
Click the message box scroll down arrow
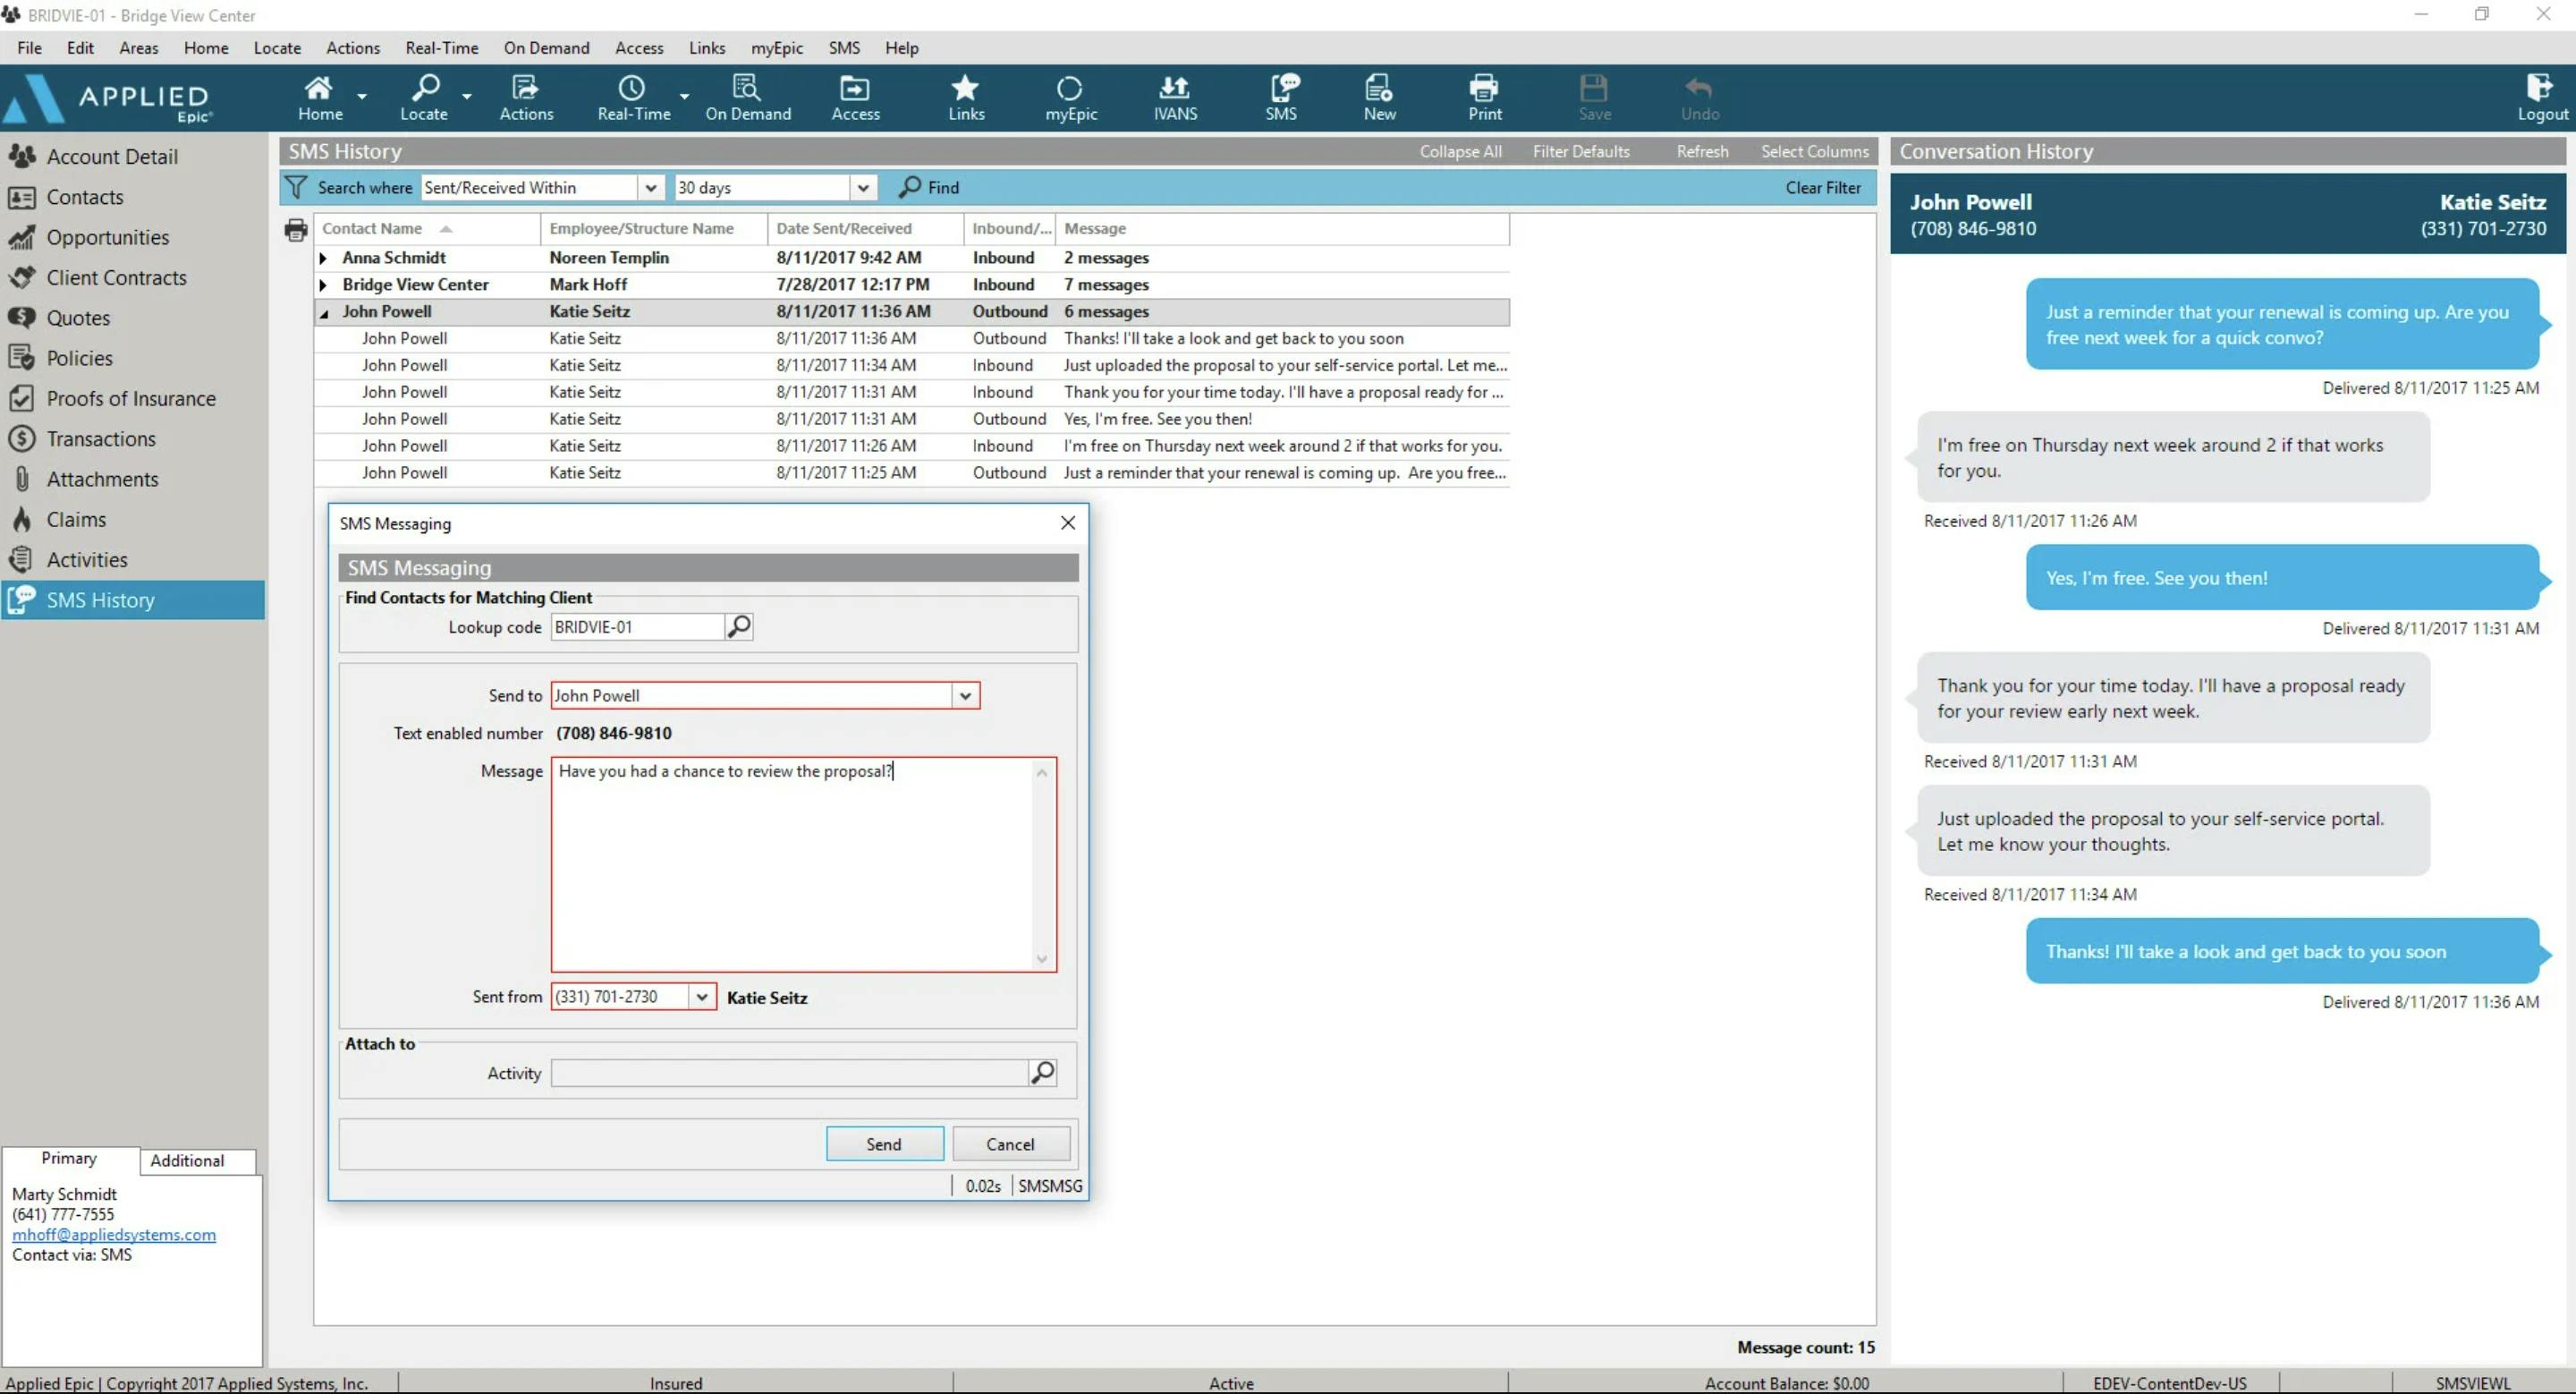tap(1041, 959)
